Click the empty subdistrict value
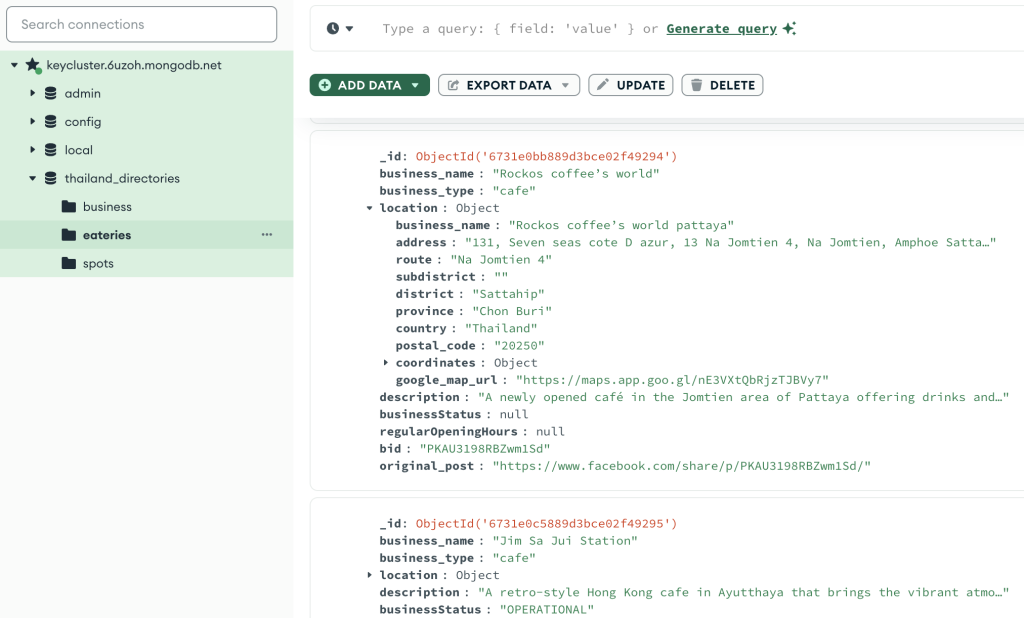This screenshot has width=1024, height=618. (501, 276)
